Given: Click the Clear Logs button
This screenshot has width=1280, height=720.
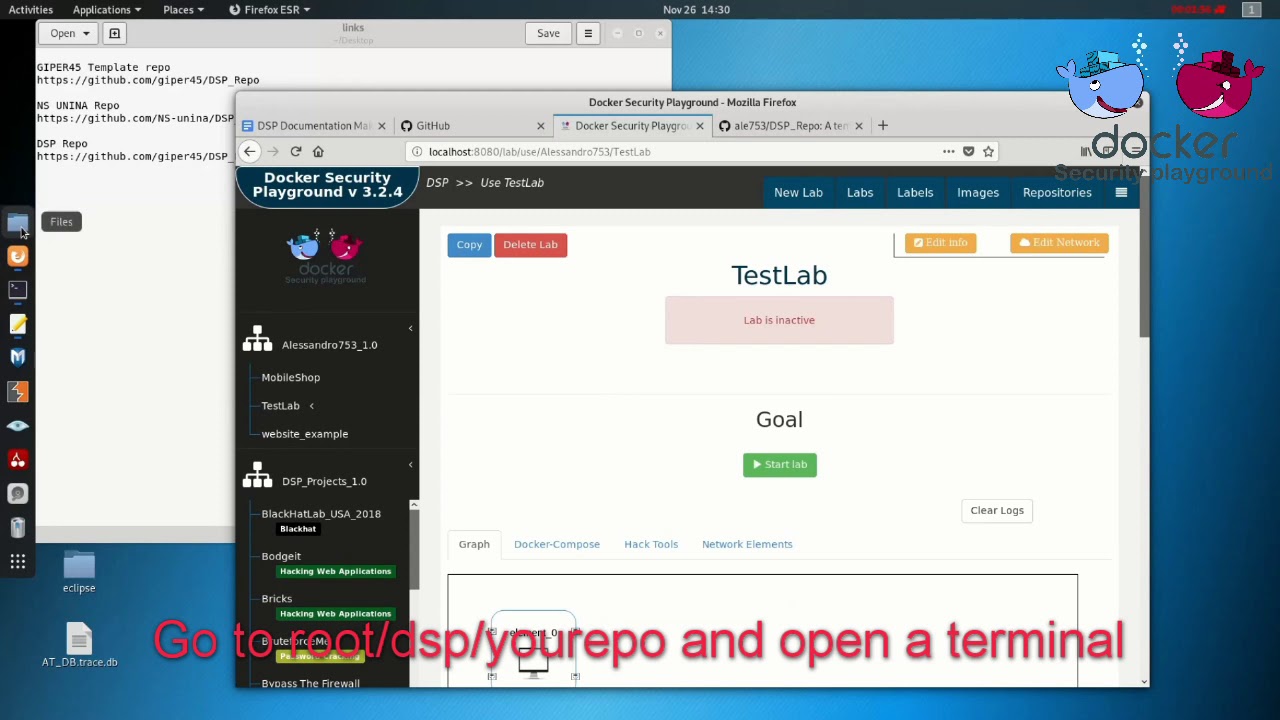Looking at the screenshot, I should click(997, 510).
